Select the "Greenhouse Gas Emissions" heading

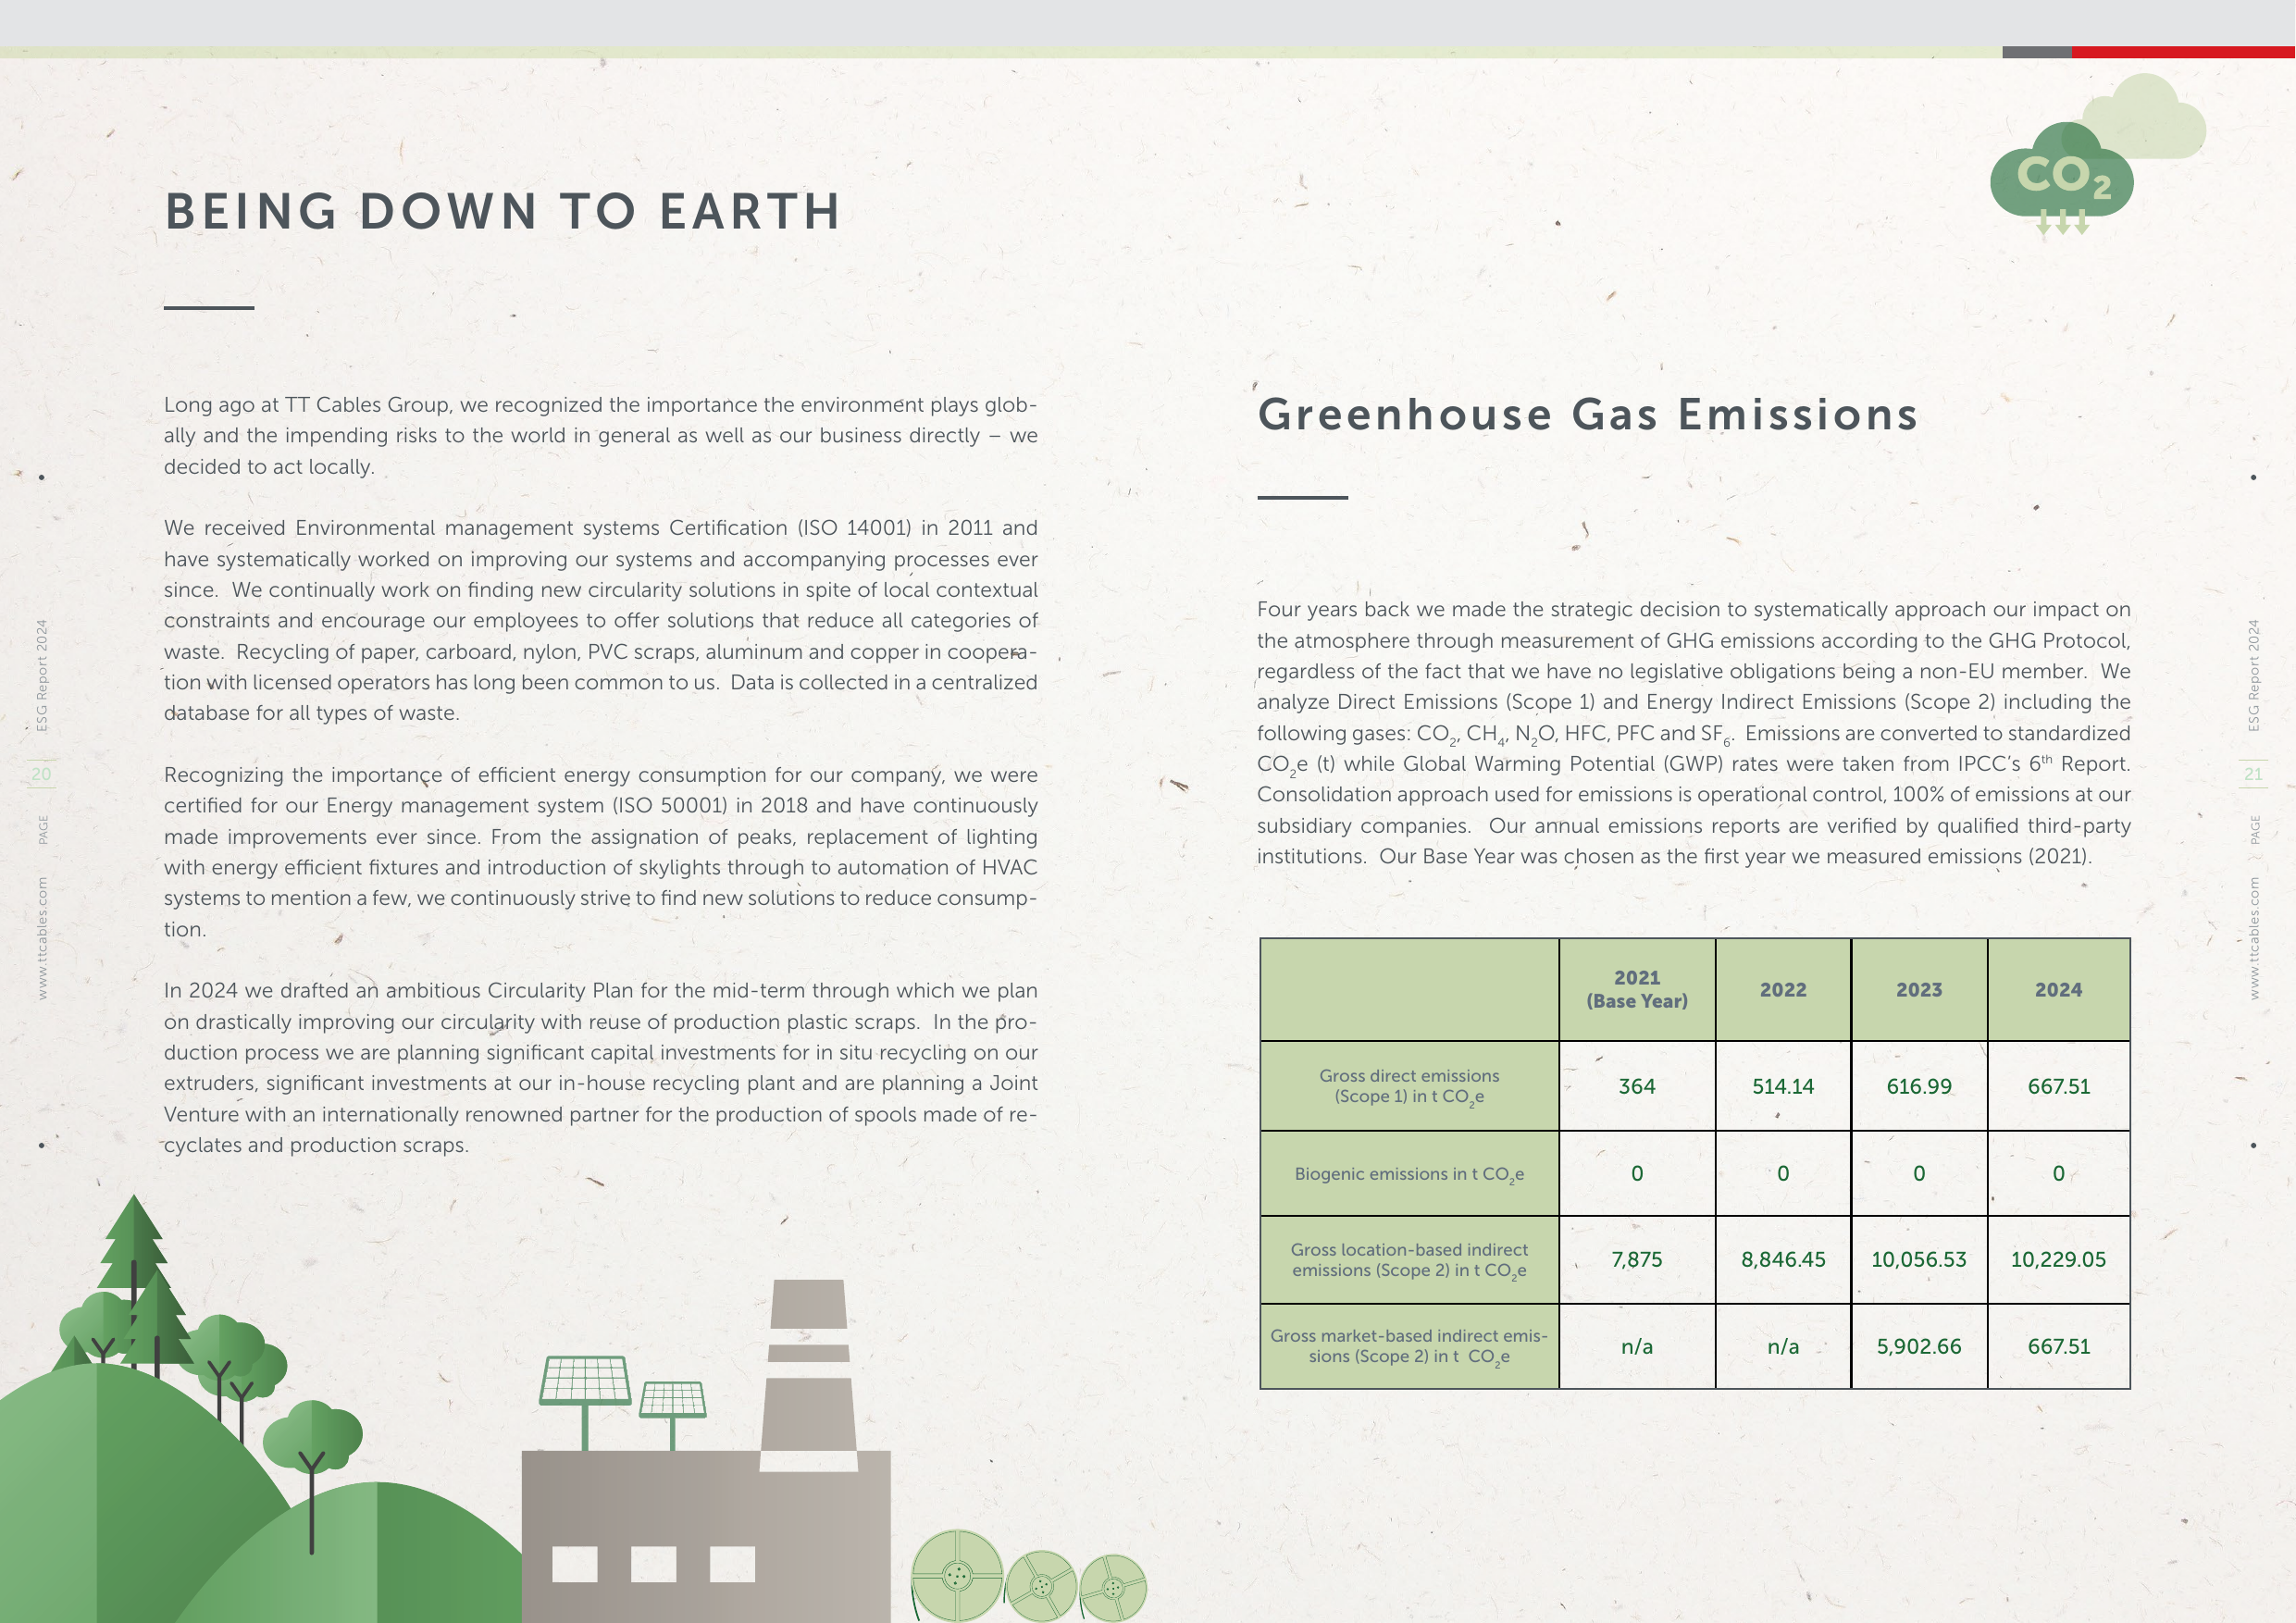(1587, 414)
